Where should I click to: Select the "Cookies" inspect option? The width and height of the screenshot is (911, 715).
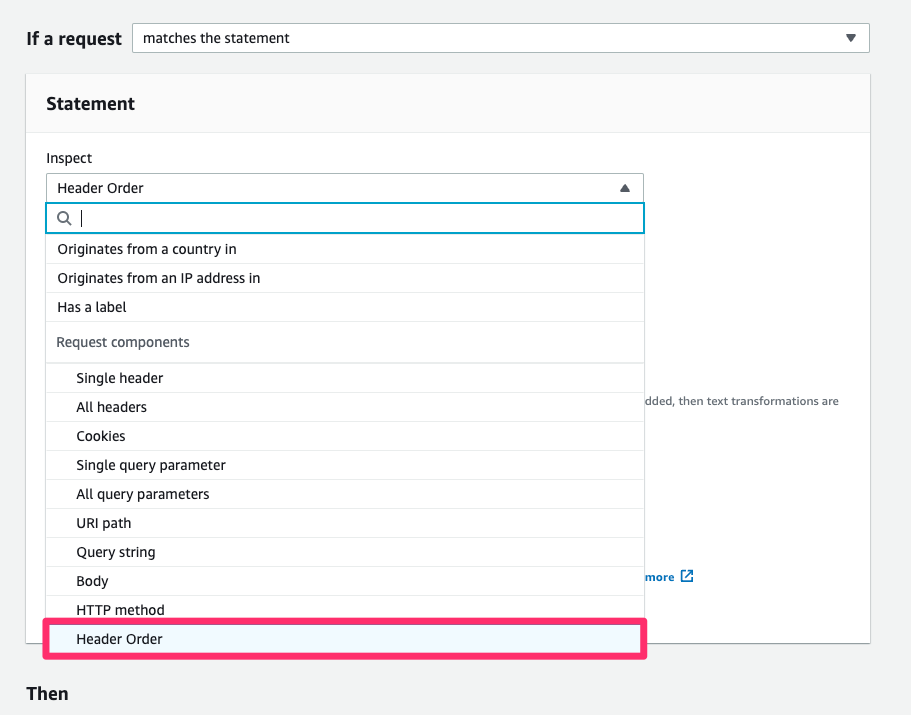tap(101, 435)
